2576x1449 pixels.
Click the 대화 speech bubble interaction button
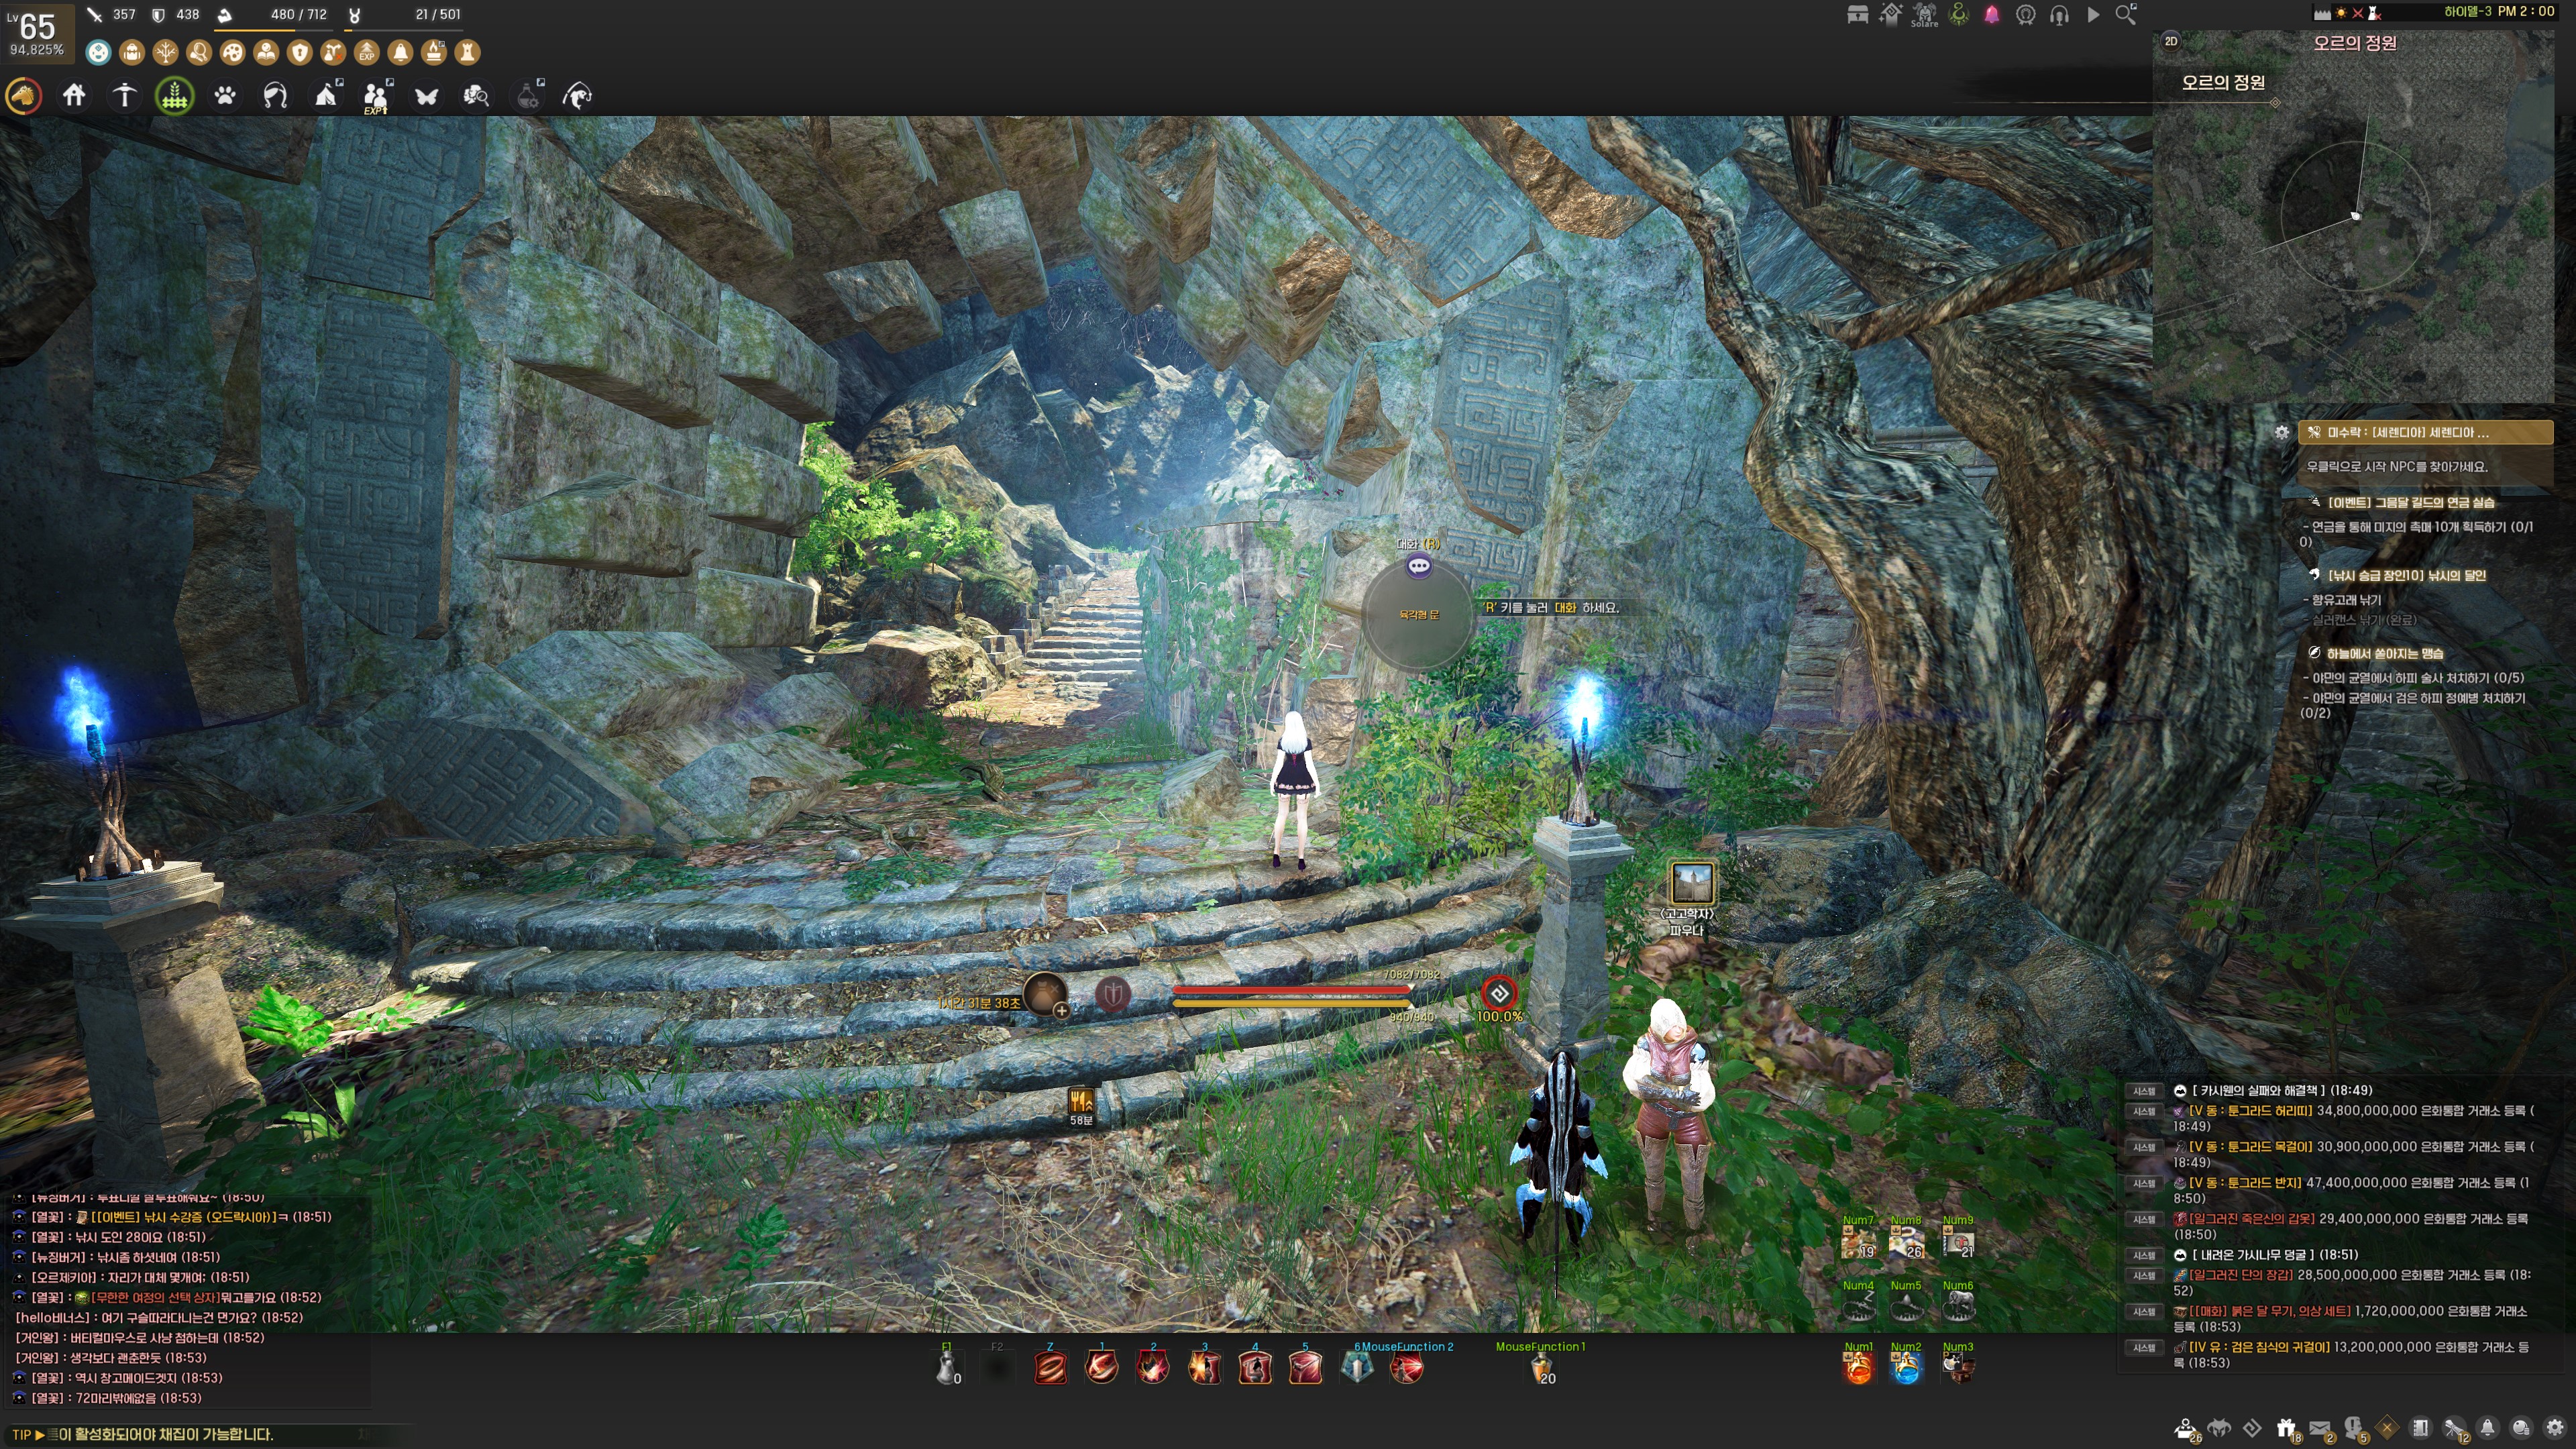click(1418, 567)
